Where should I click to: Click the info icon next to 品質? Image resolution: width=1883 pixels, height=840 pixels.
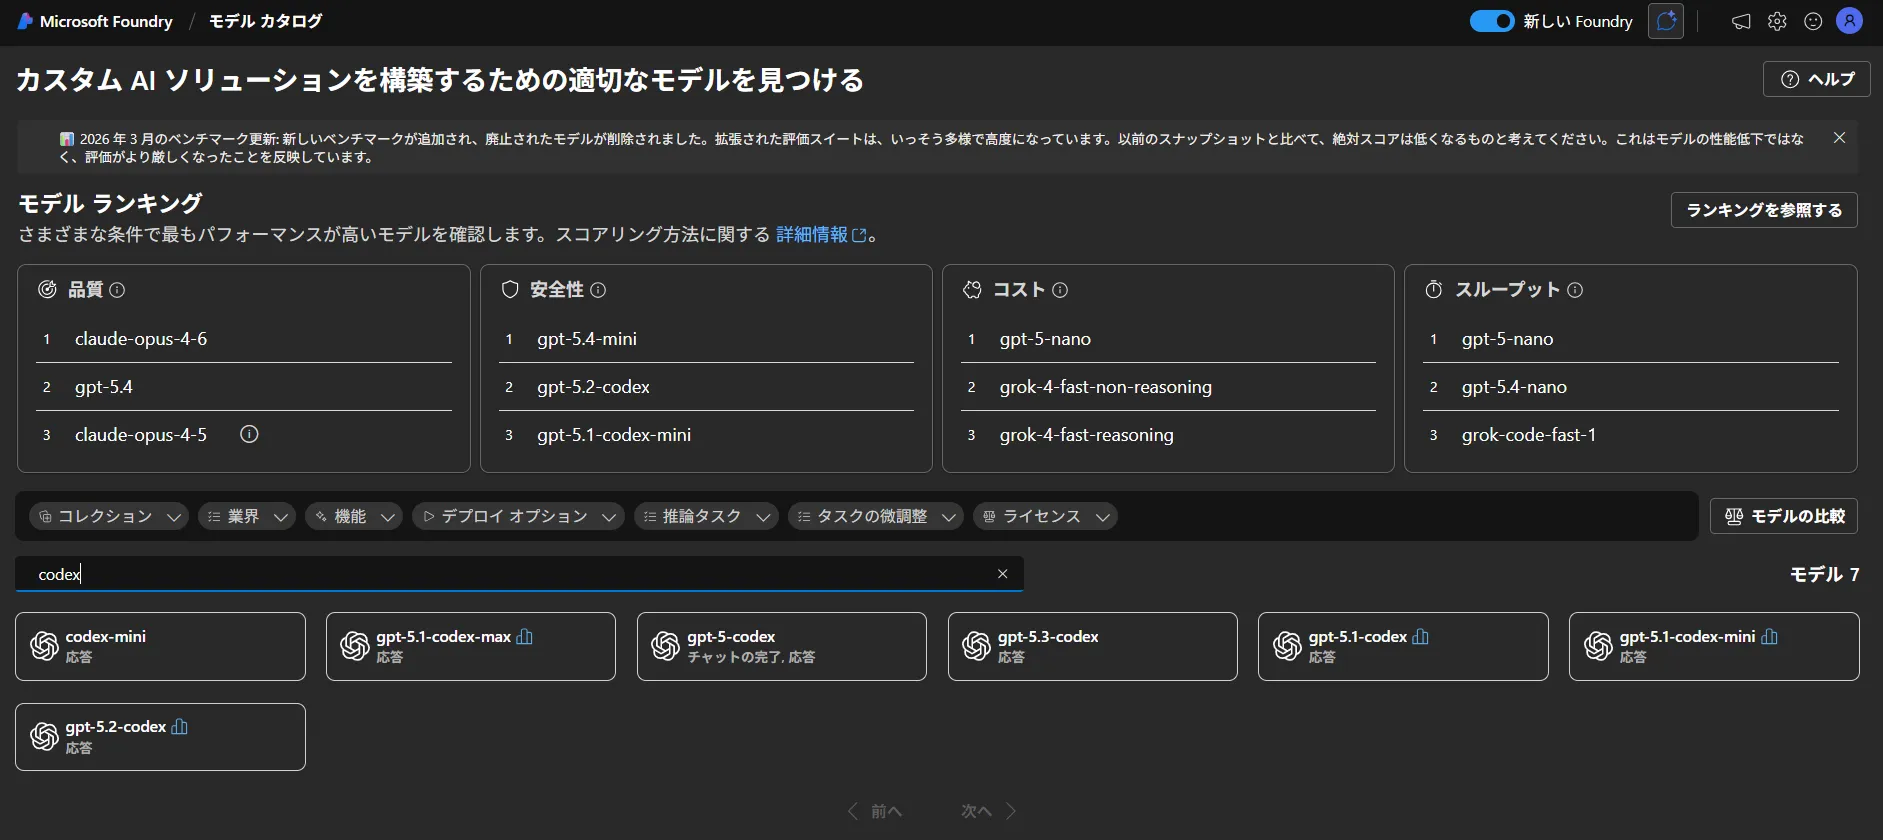[117, 290]
